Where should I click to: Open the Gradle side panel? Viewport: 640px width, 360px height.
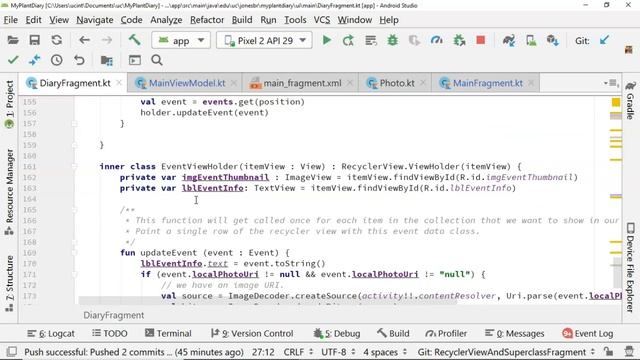630,100
